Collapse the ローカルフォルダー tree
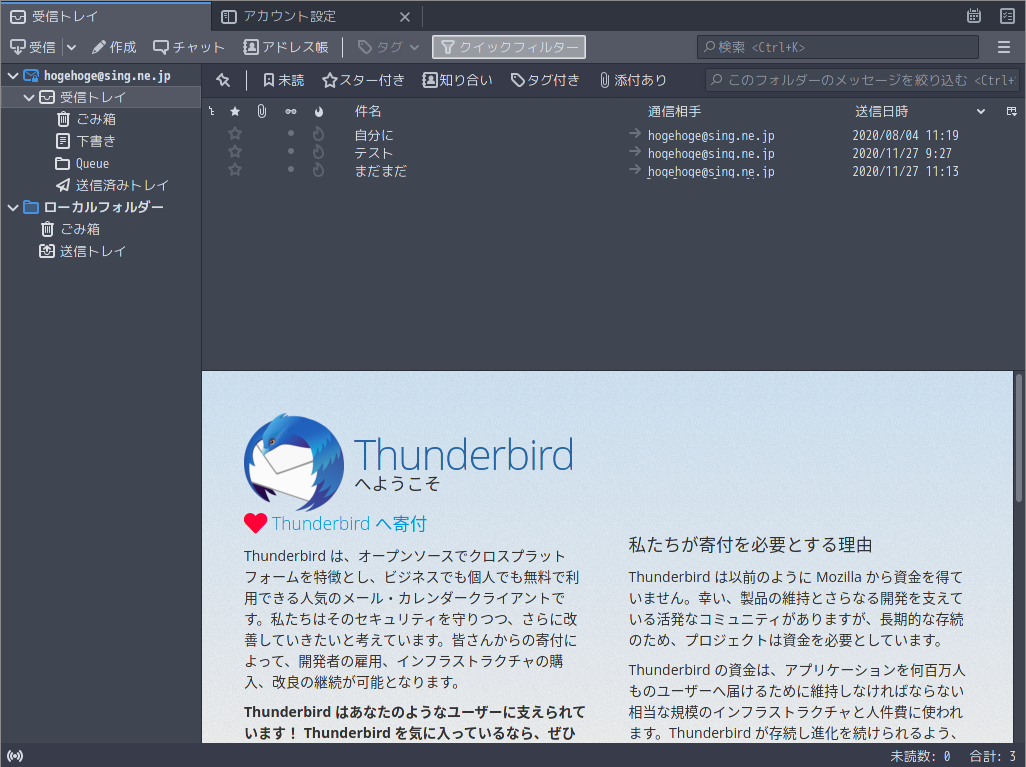Viewport: 1026px width, 767px height. (x=12, y=207)
